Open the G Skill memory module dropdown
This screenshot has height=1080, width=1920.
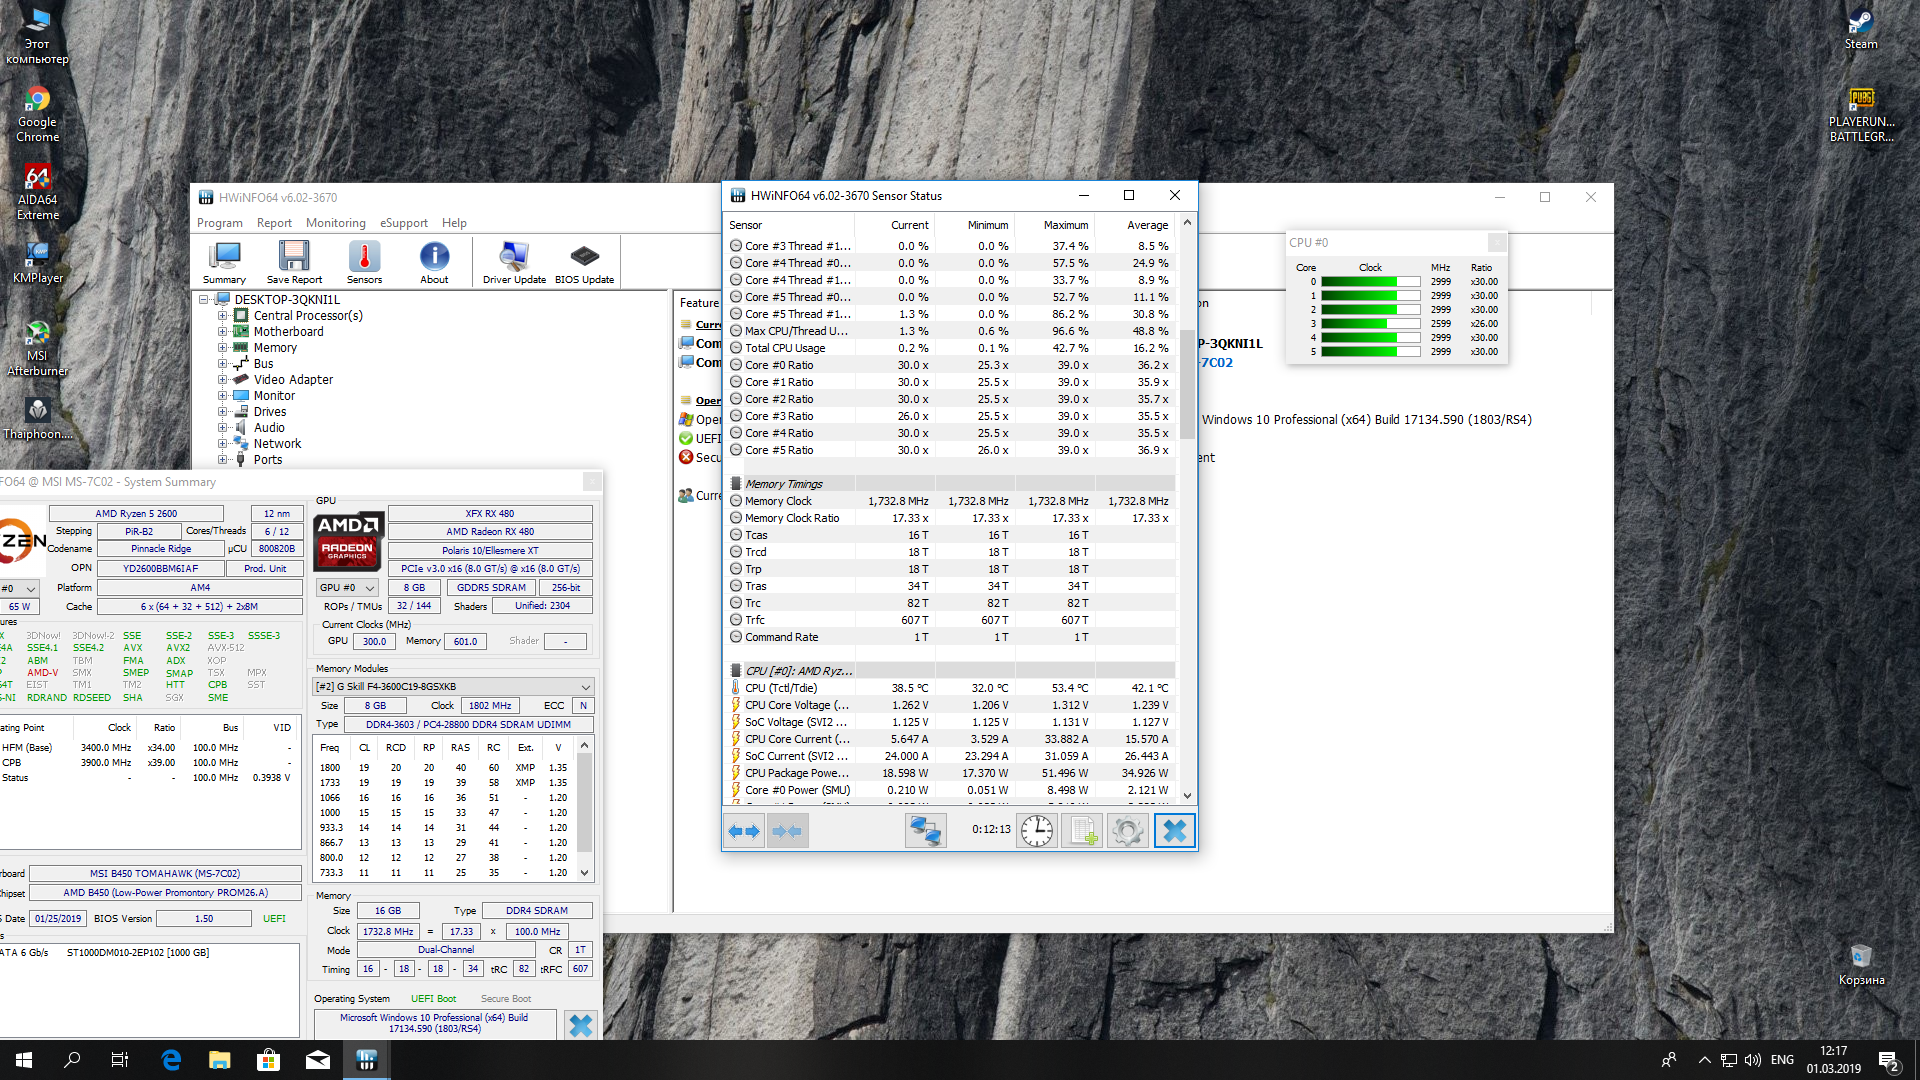585,687
